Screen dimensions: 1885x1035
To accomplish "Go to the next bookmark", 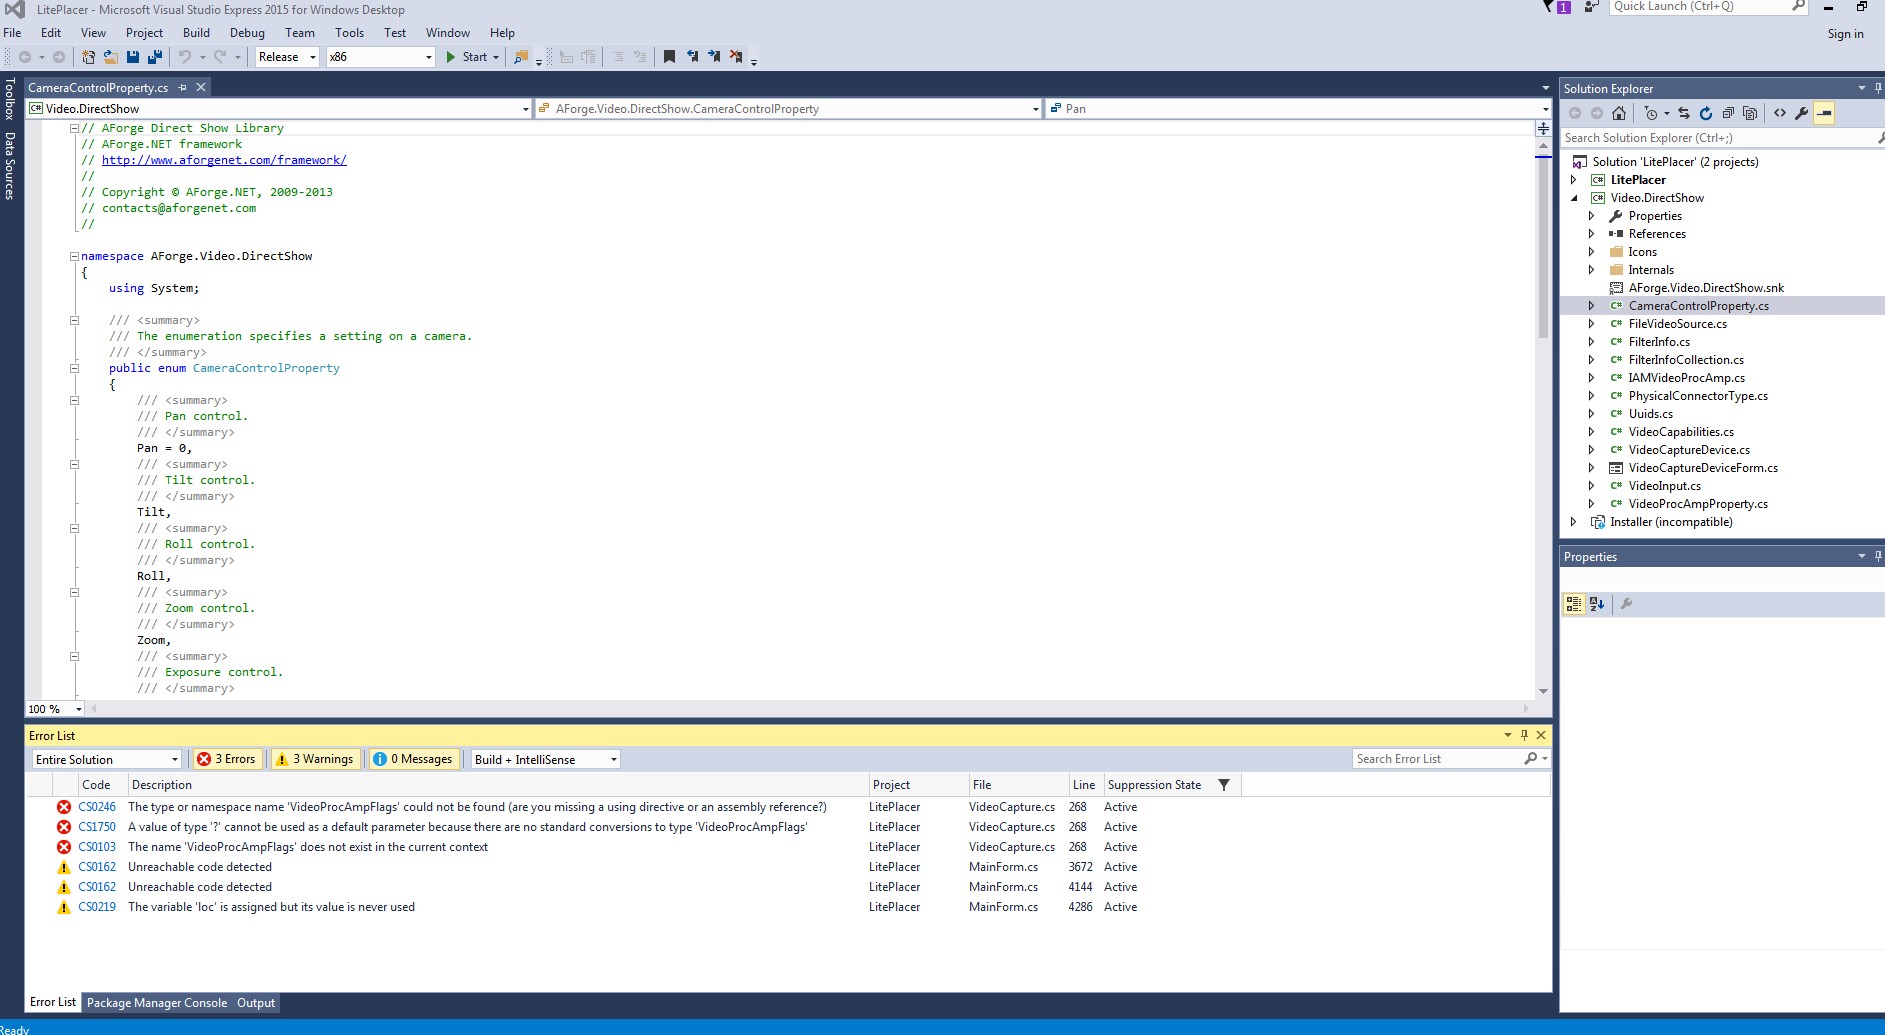I will (x=714, y=57).
